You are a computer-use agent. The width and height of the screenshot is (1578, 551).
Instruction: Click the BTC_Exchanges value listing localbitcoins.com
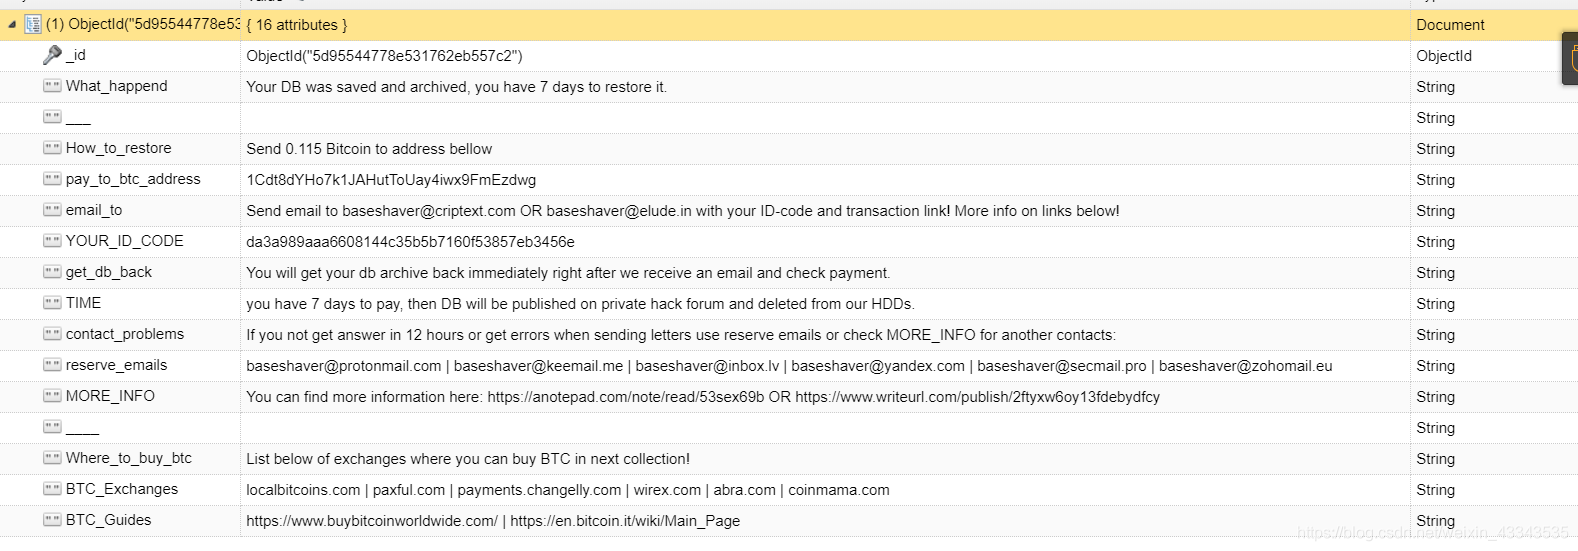[568, 490]
